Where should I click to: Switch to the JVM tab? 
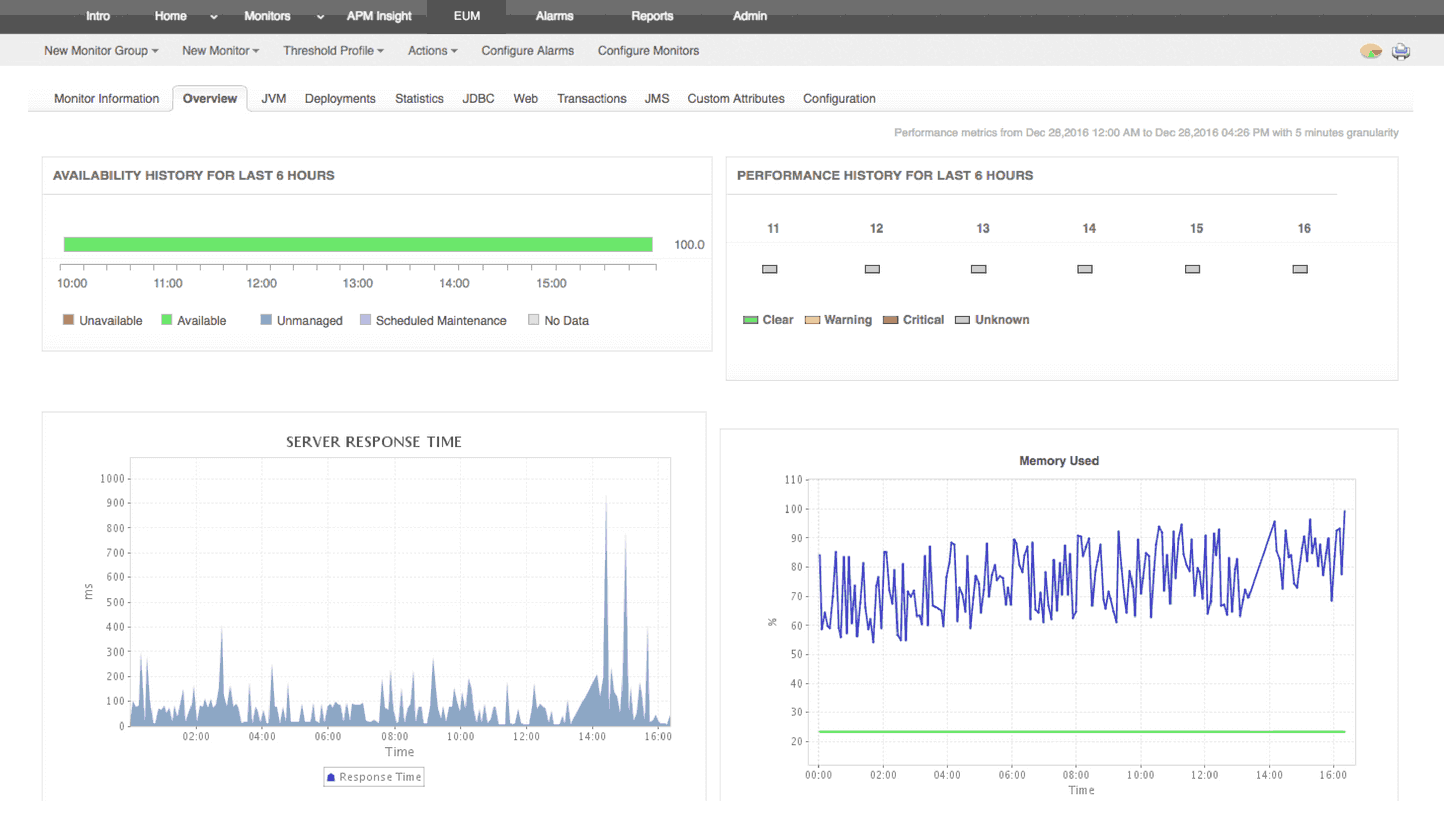coord(272,98)
